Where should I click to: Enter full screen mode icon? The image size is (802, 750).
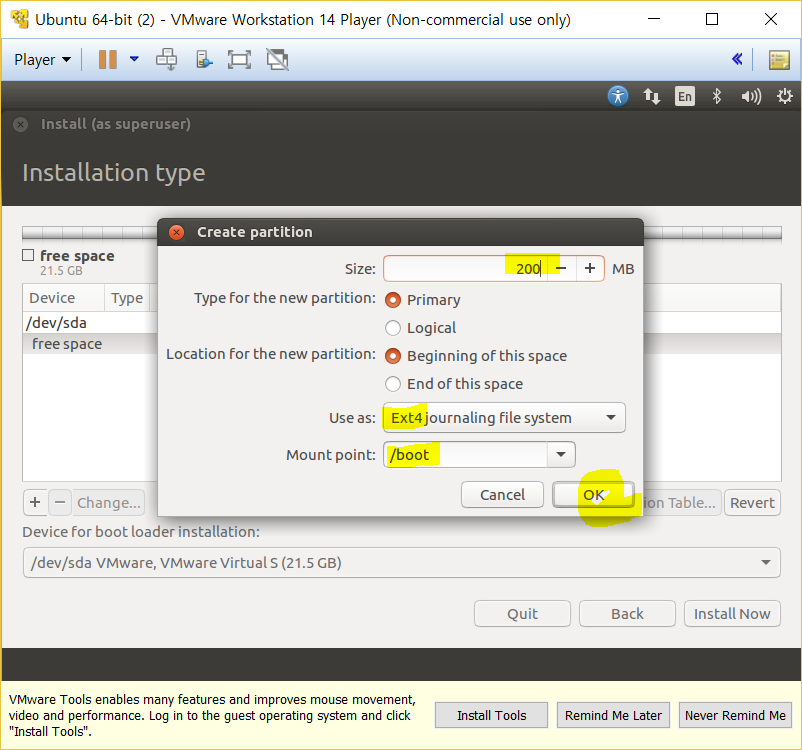point(239,60)
